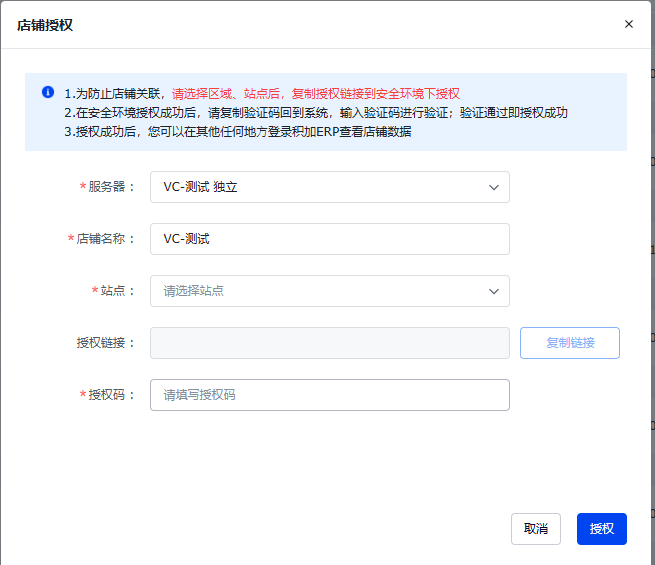
Task: Click the selected value VC-测试 独立
Action: (200, 187)
